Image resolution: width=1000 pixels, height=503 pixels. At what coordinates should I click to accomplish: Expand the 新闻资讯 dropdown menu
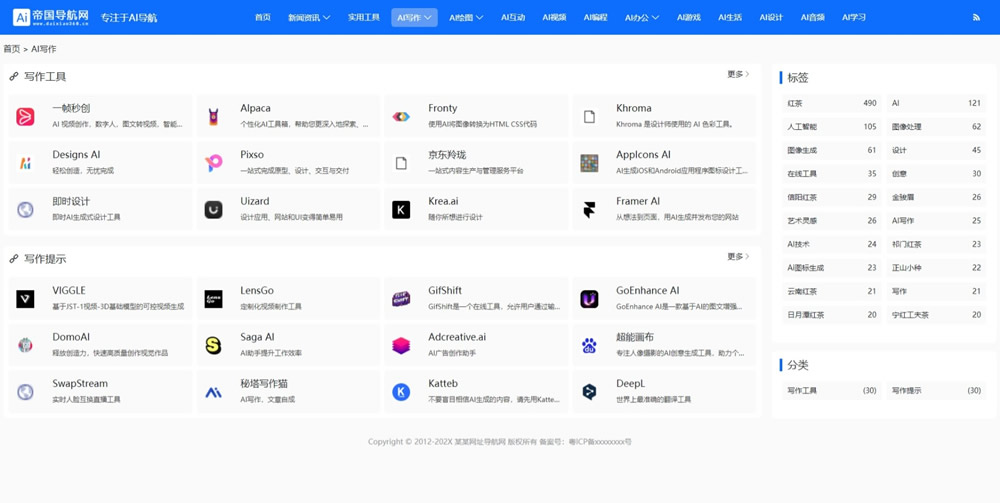[308, 18]
